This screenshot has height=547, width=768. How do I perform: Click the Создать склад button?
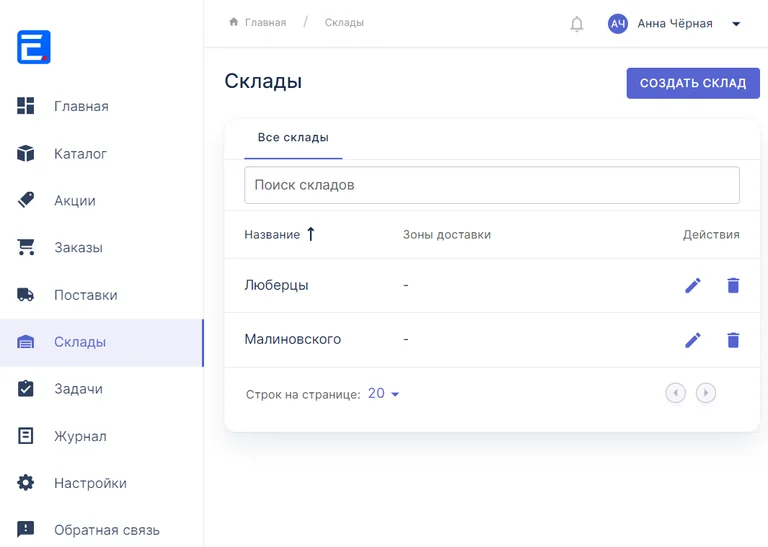coord(693,83)
